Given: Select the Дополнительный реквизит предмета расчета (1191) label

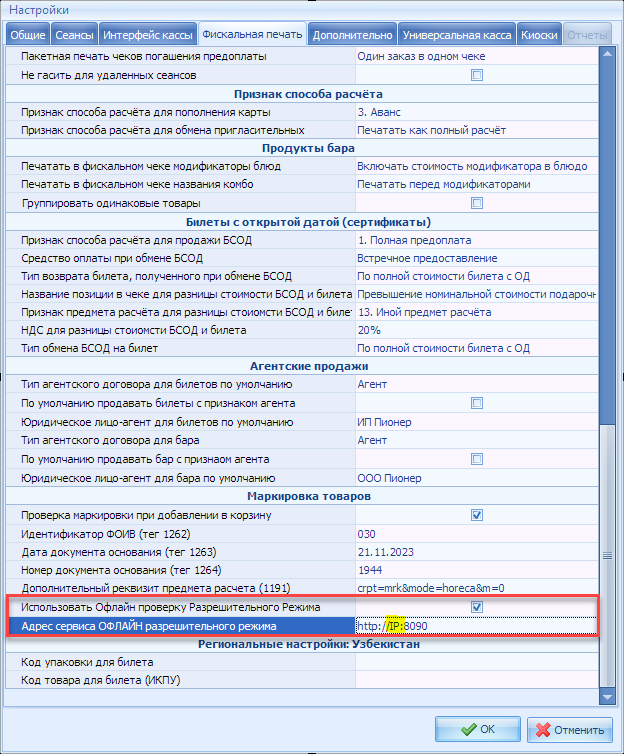Looking at the screenshot, I should (x=156, y=588).
